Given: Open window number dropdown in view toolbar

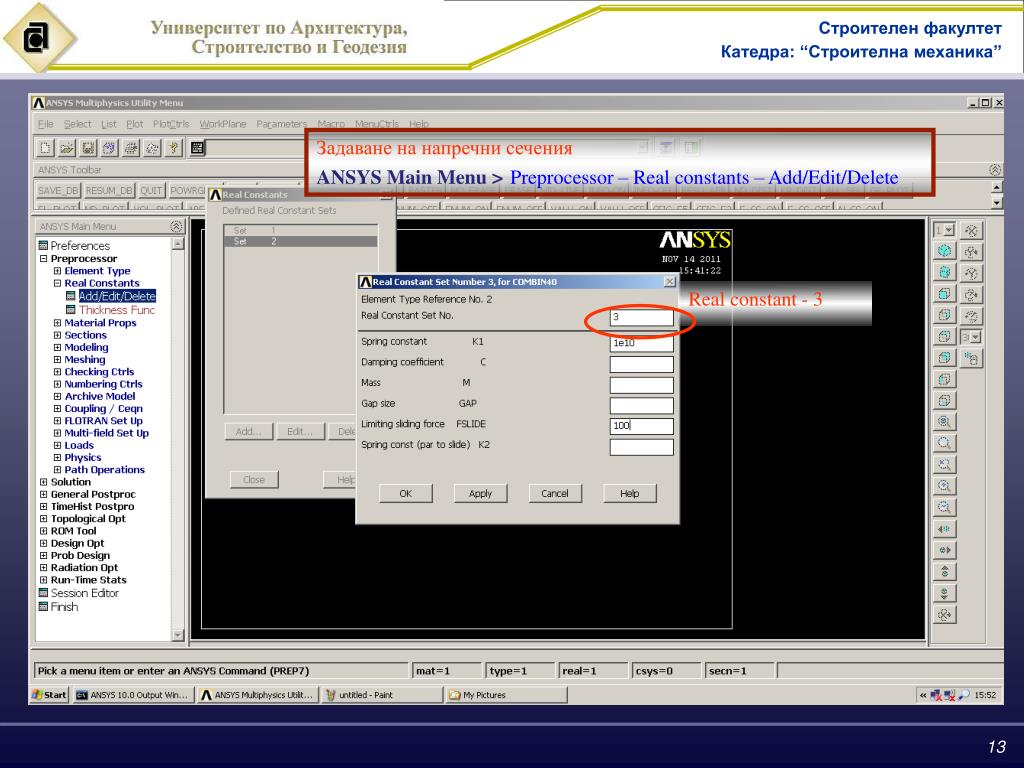Looking at the screenshot, I should coord(950,230).
